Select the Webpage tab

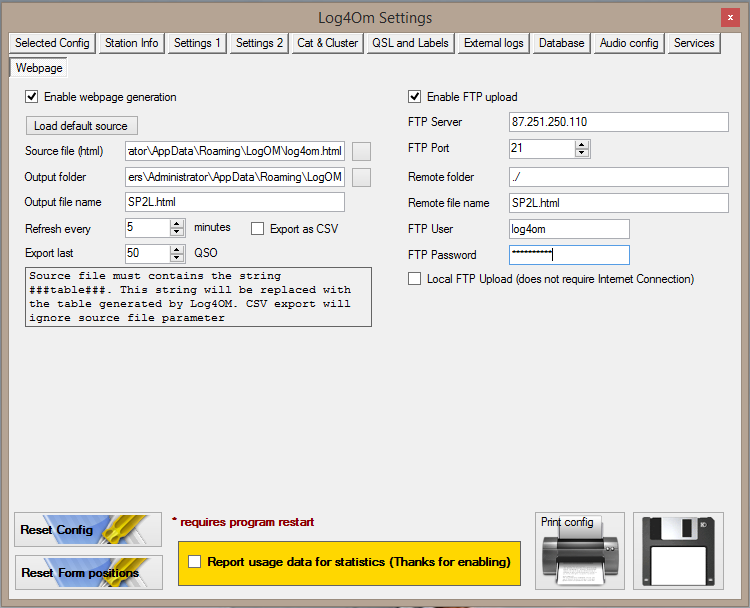coord(39,68)
